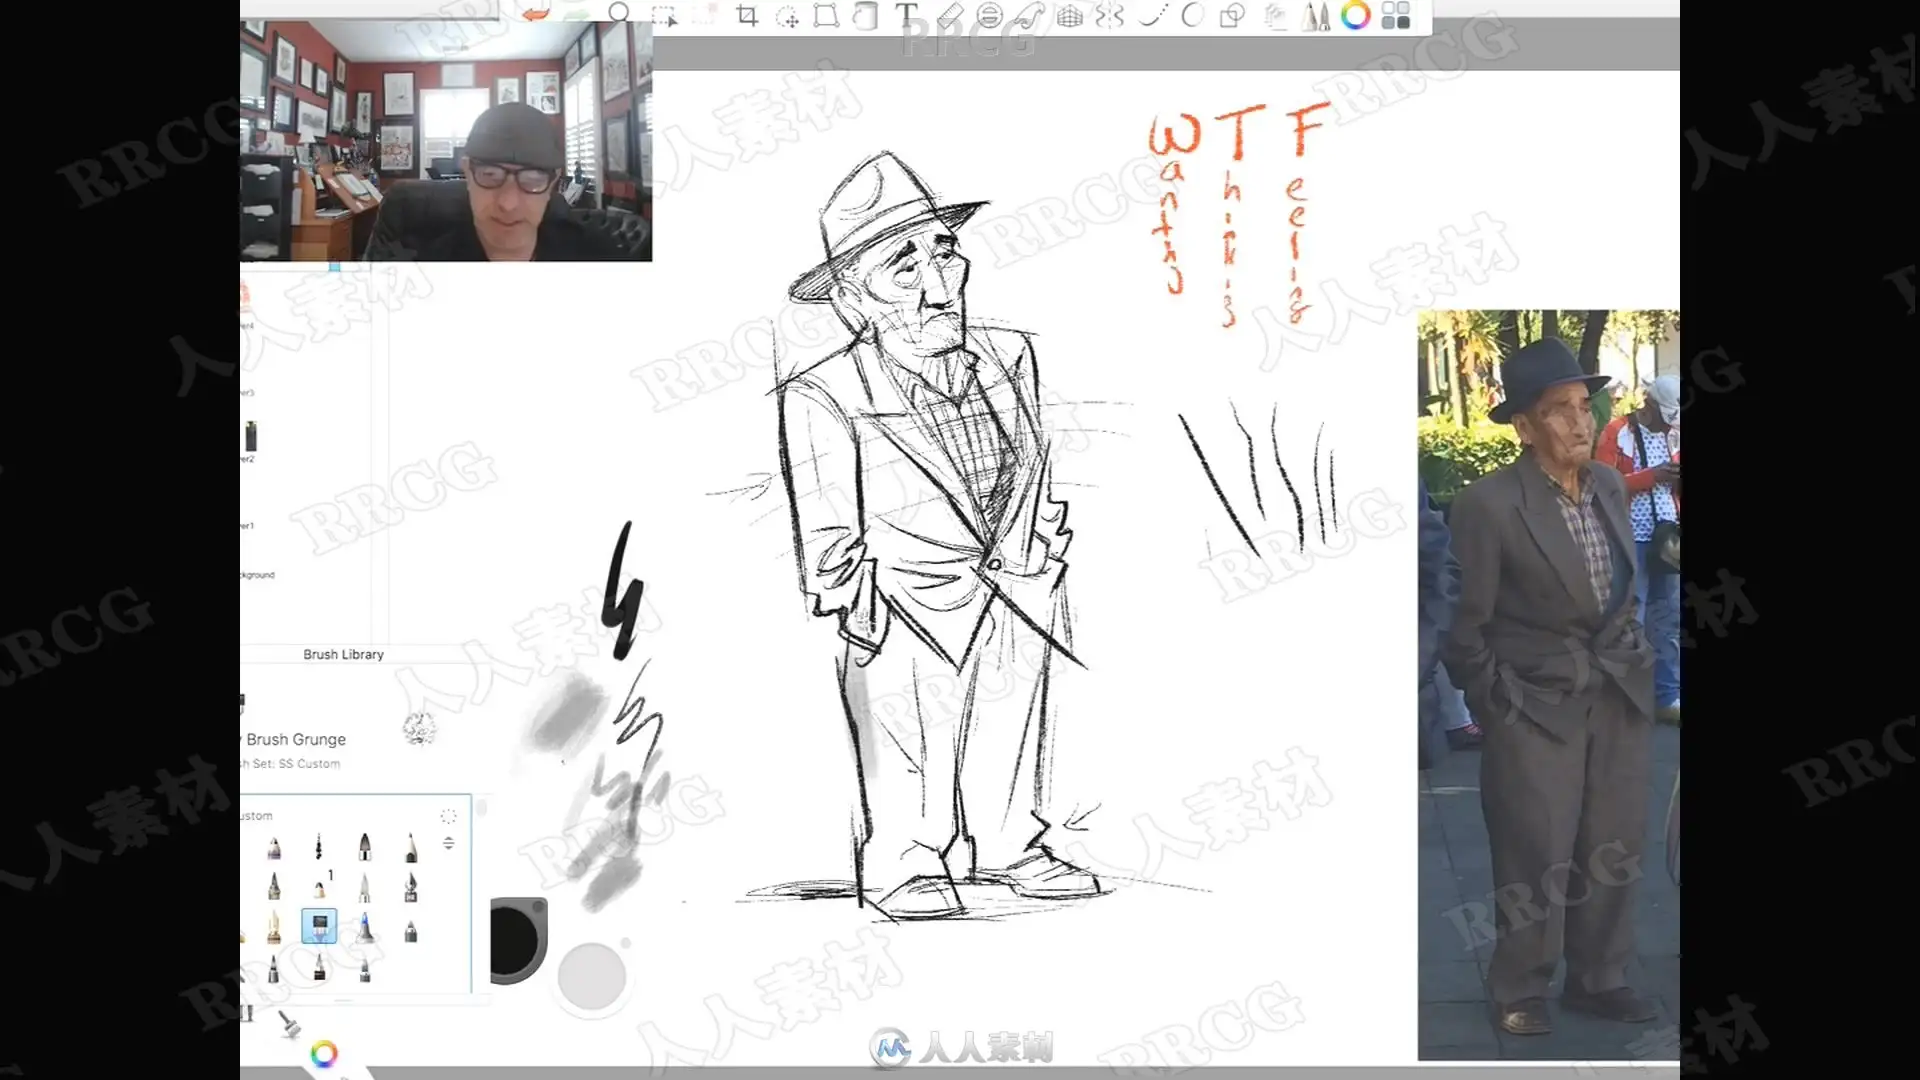Click the orange Undo arrow

[536, 14]
